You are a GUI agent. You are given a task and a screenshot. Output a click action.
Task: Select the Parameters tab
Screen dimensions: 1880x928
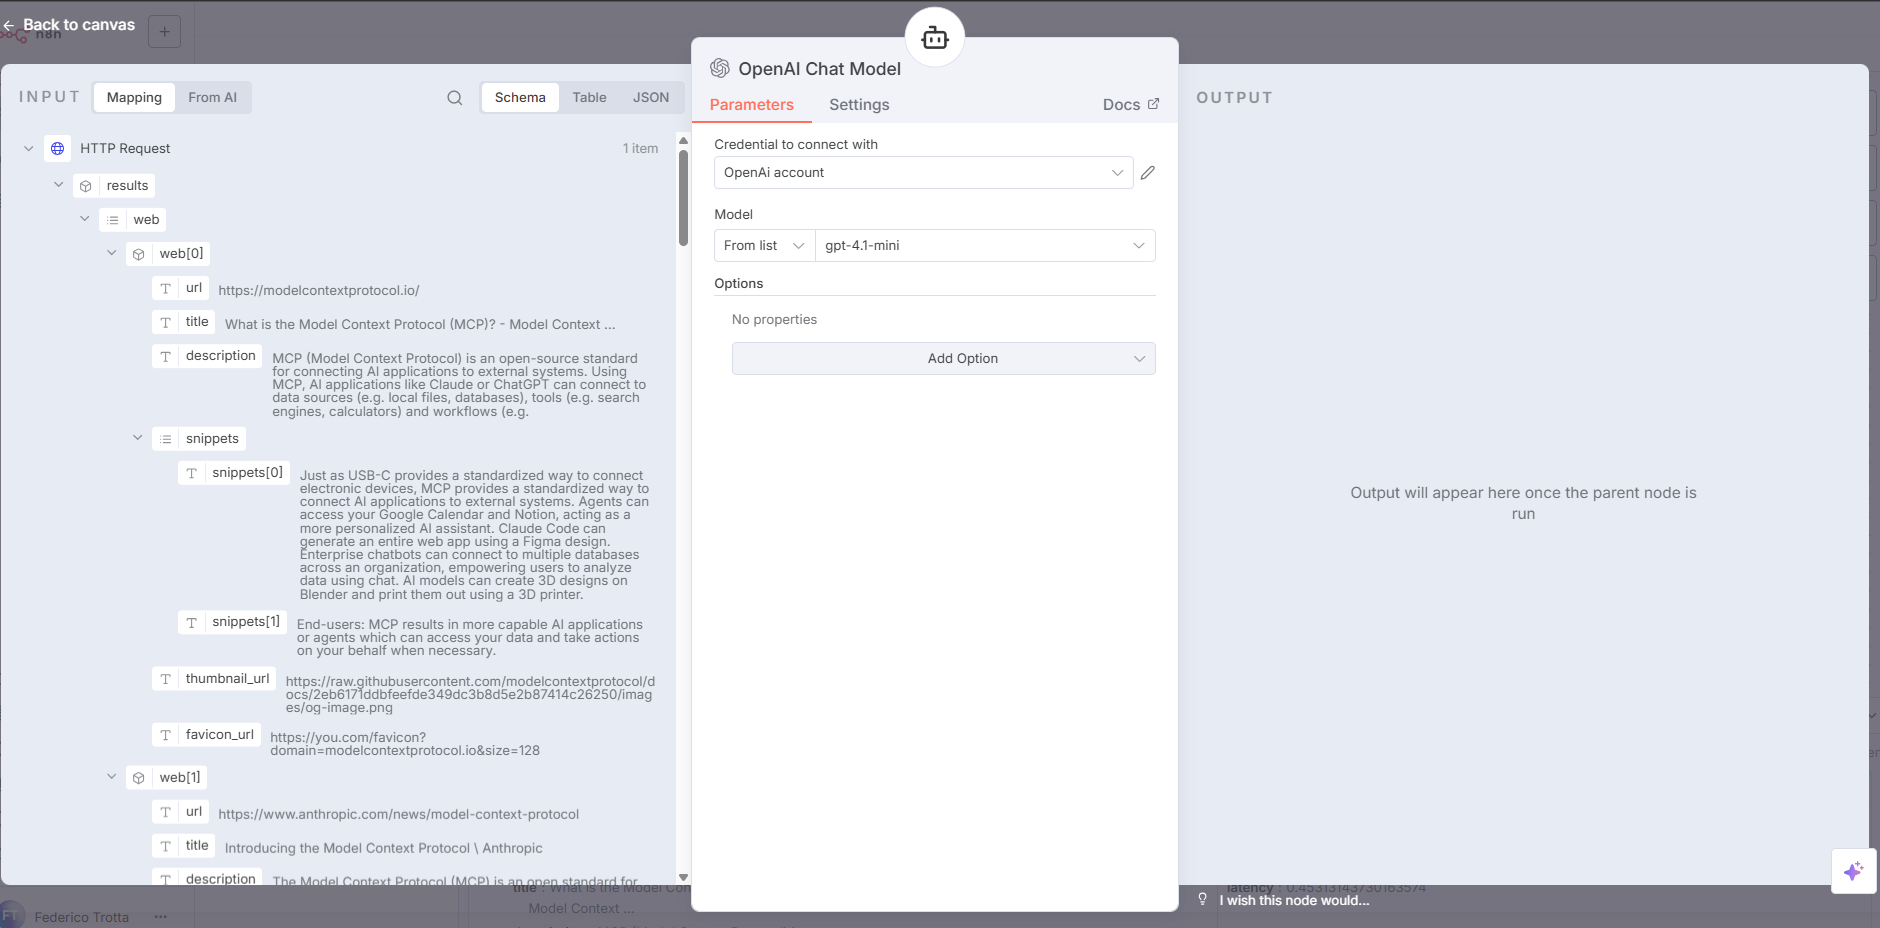752,105
